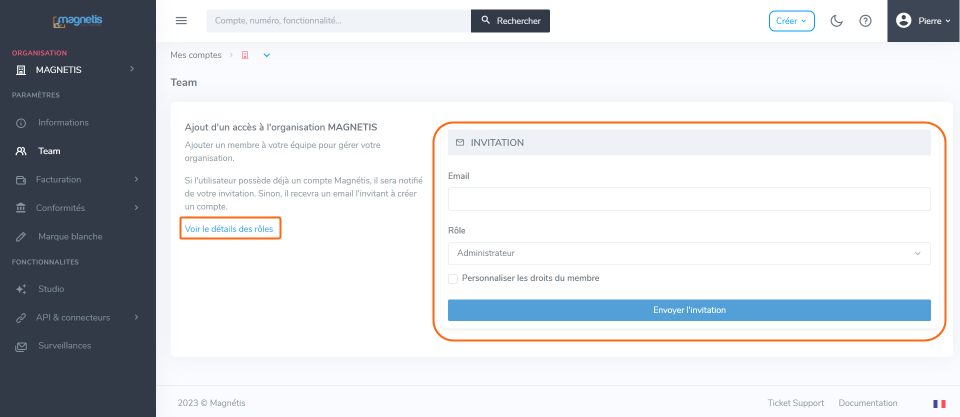This screenshot has height=417, width=960.
Task: Open Voir le détails des rôles link
Action: pos(229,229)
